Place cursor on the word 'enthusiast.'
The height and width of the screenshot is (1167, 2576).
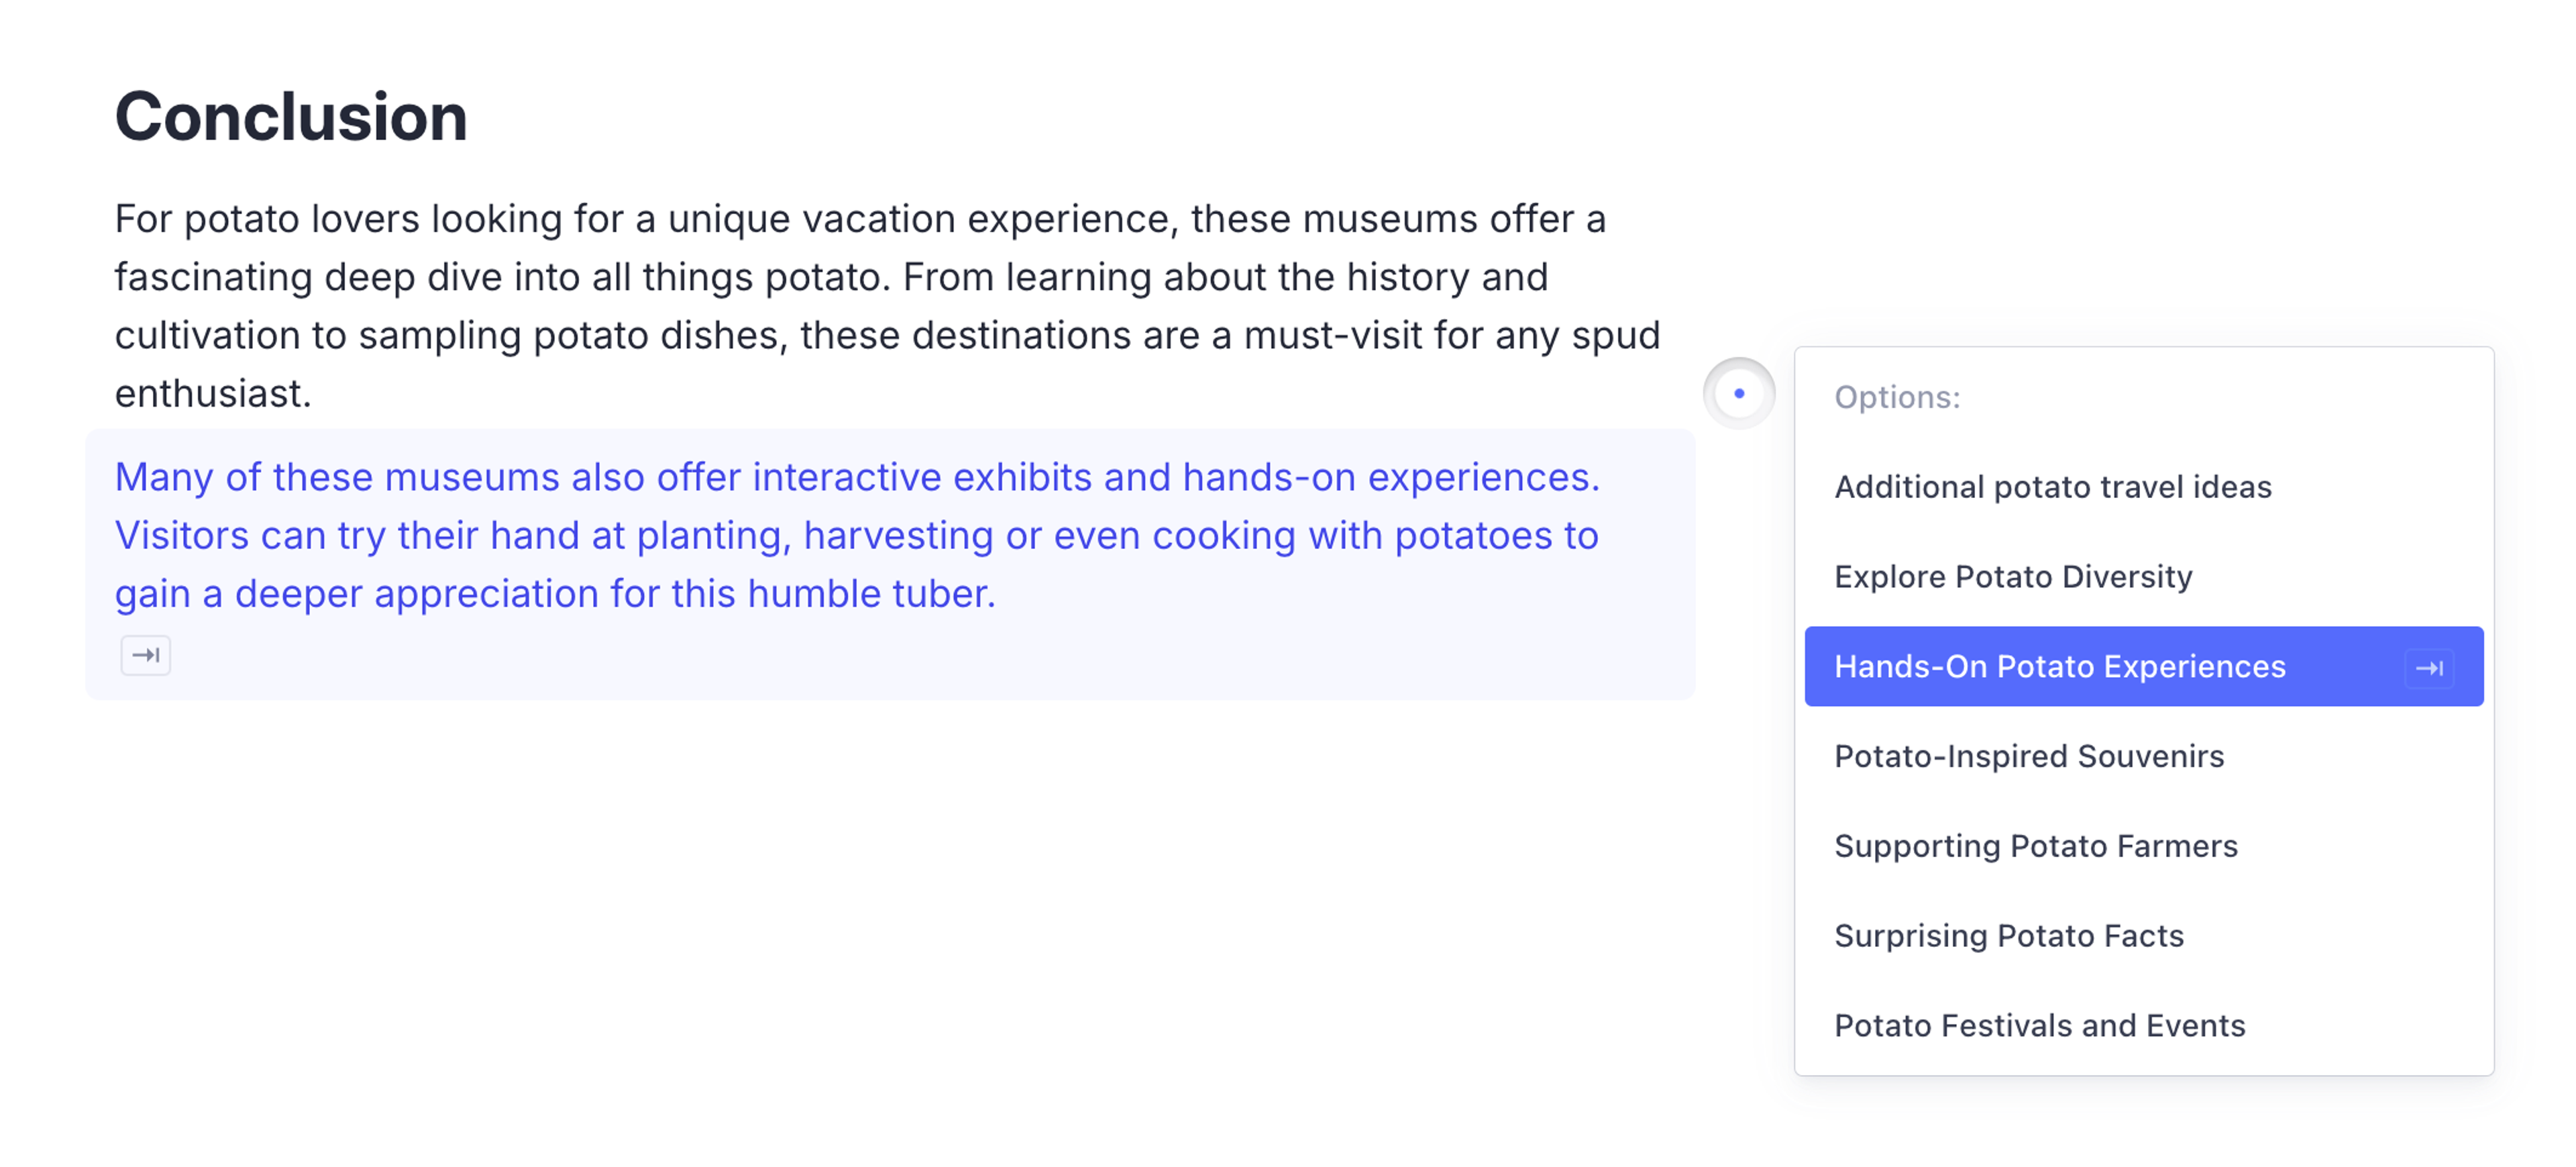coord(213,394)
